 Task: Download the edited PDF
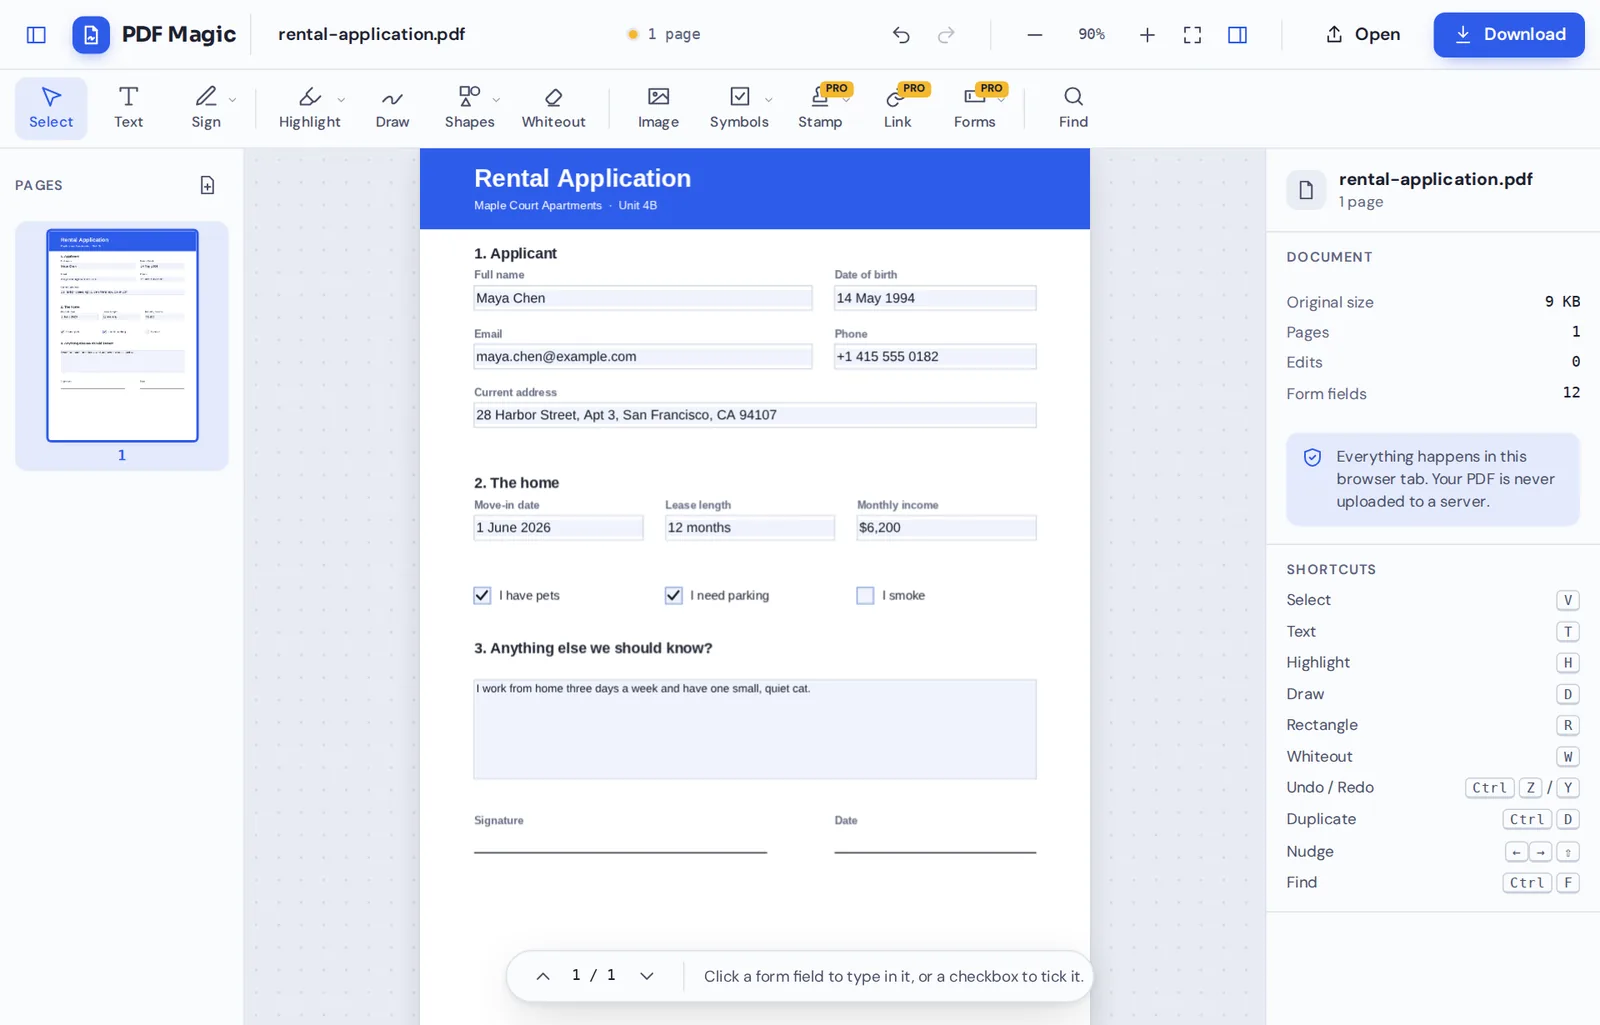pos(1509,35)
